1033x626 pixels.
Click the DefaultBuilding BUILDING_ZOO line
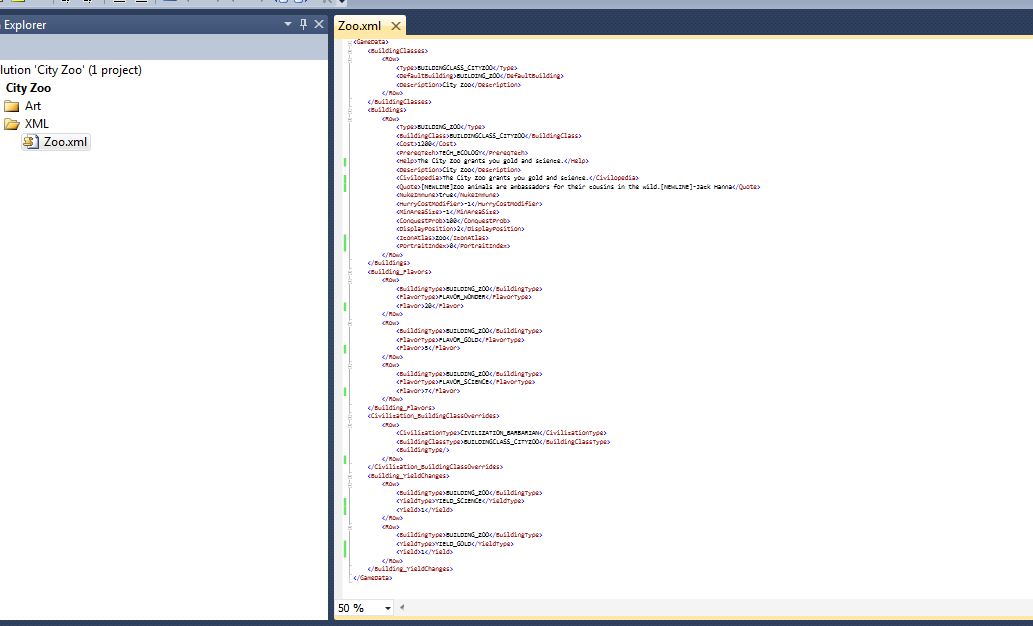(480, 76)
